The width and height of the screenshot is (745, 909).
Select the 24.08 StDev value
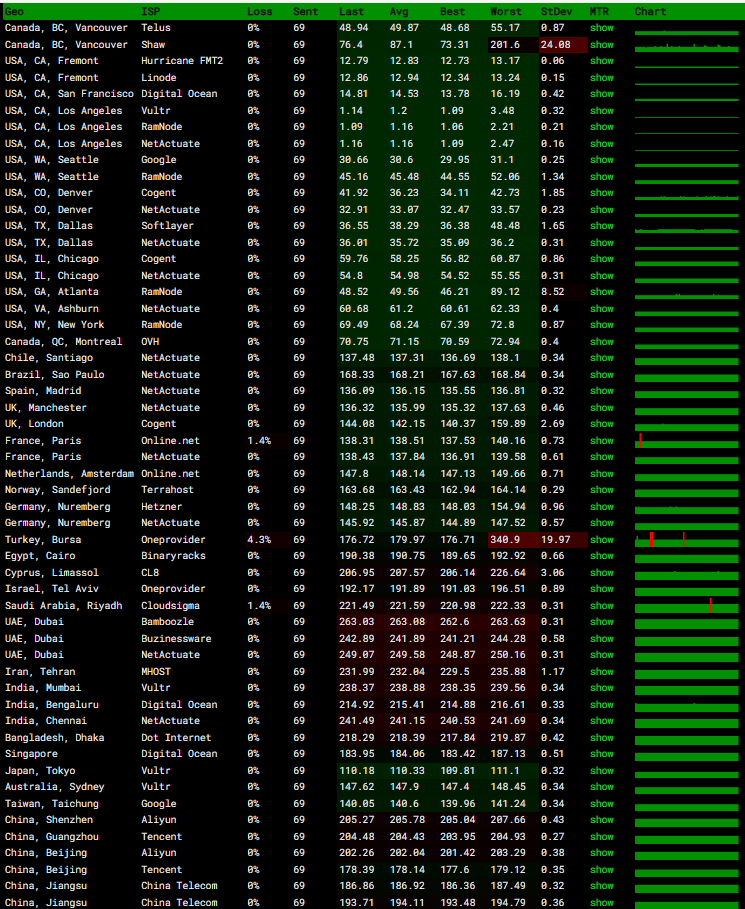(555, 45)
